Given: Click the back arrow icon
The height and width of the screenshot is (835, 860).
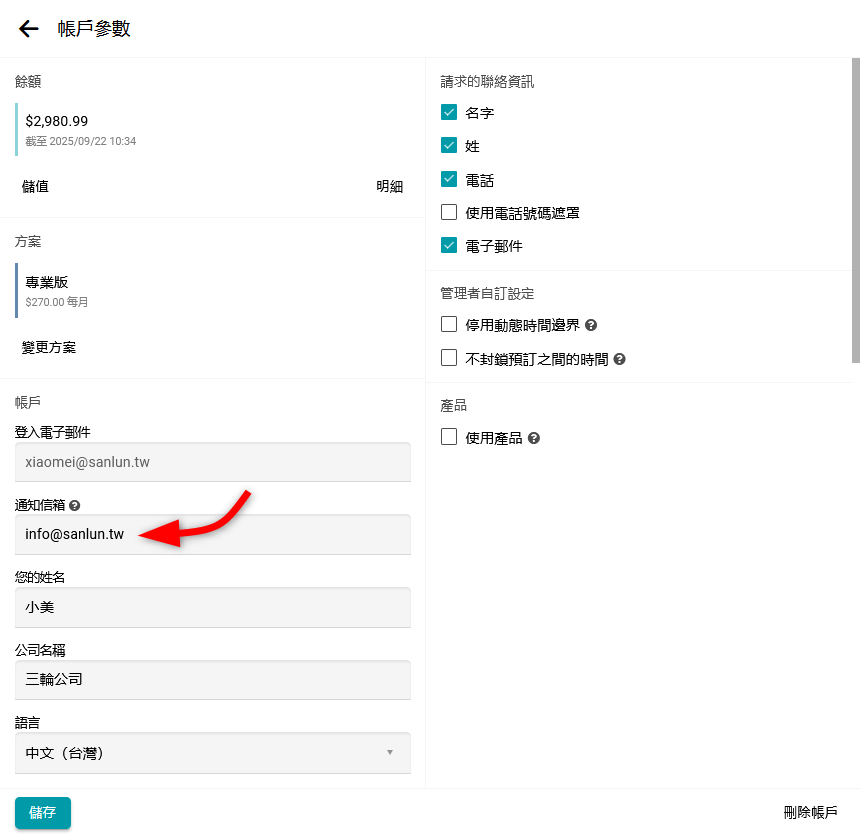Looking at the screenshot, I should [x=29, y=29].
